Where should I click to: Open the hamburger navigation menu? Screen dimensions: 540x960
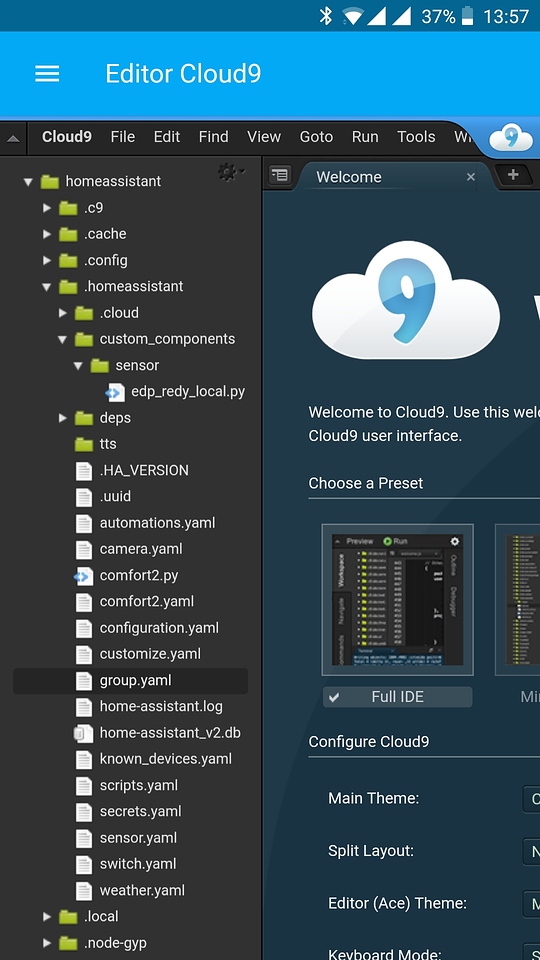coord(47,74)
